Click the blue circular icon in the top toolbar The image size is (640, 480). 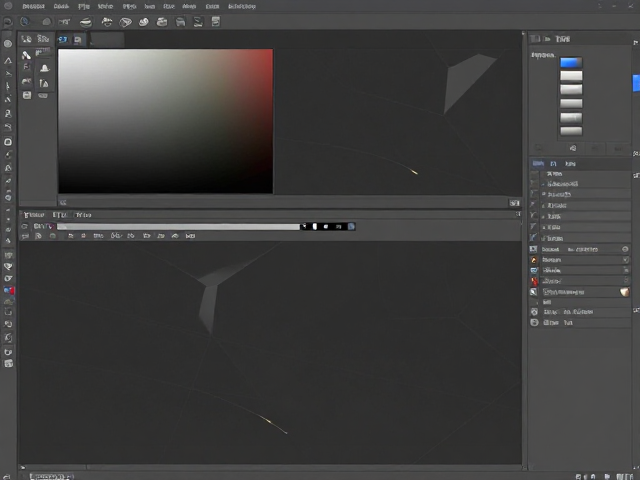point(24,21)
